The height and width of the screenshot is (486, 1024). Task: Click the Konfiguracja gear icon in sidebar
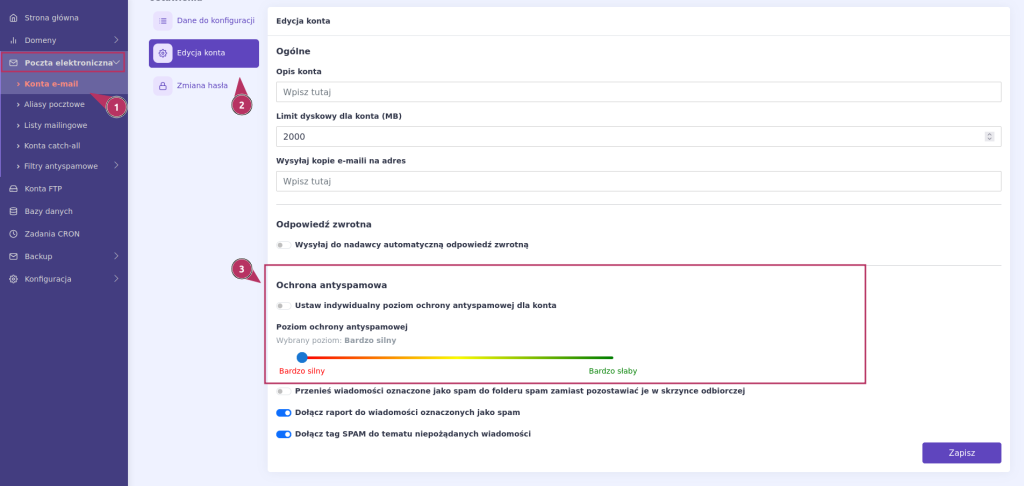point(13,279)
